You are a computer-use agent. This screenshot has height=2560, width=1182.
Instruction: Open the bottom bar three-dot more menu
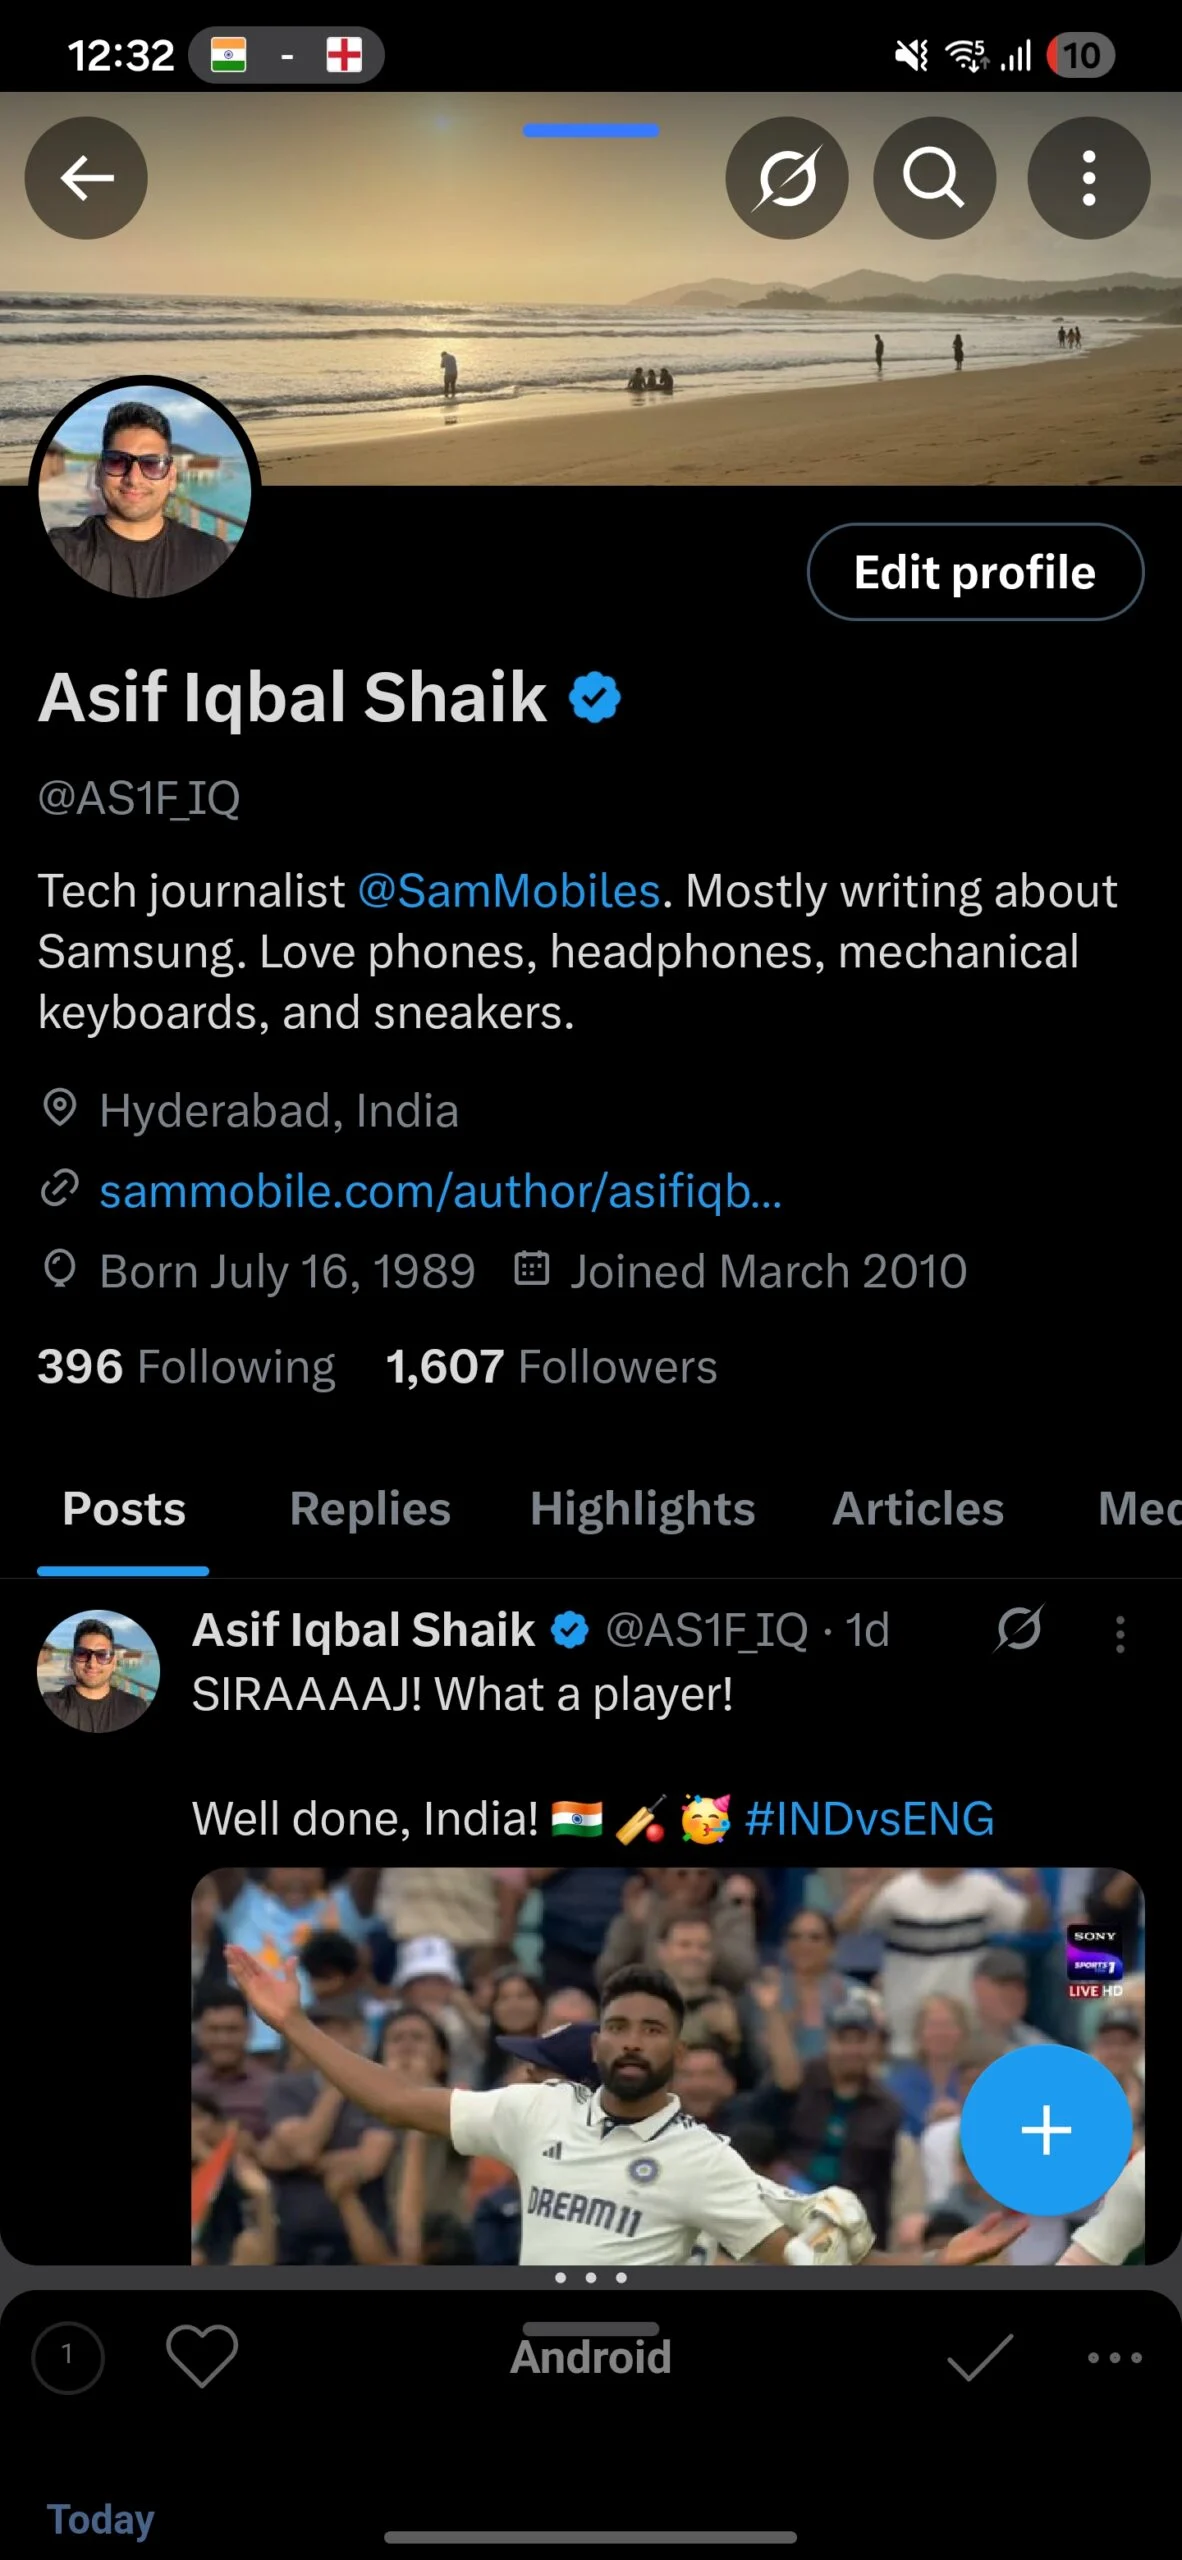coord(1114,2358)
